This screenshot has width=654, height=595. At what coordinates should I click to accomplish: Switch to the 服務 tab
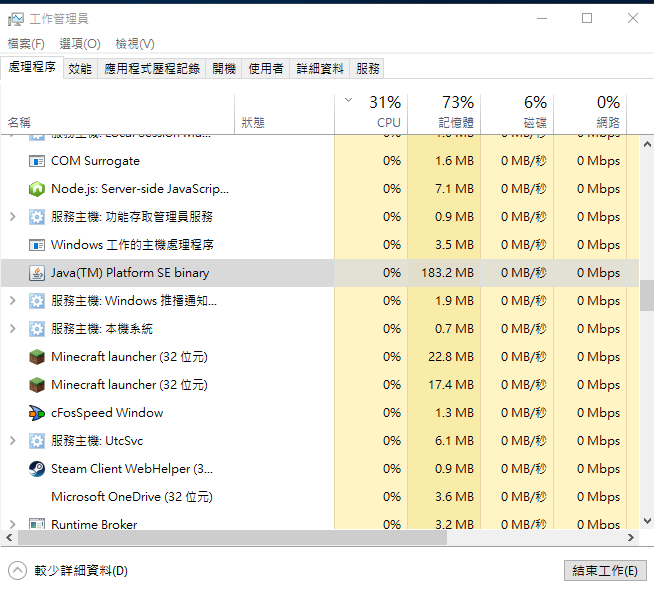pos(367,68)
